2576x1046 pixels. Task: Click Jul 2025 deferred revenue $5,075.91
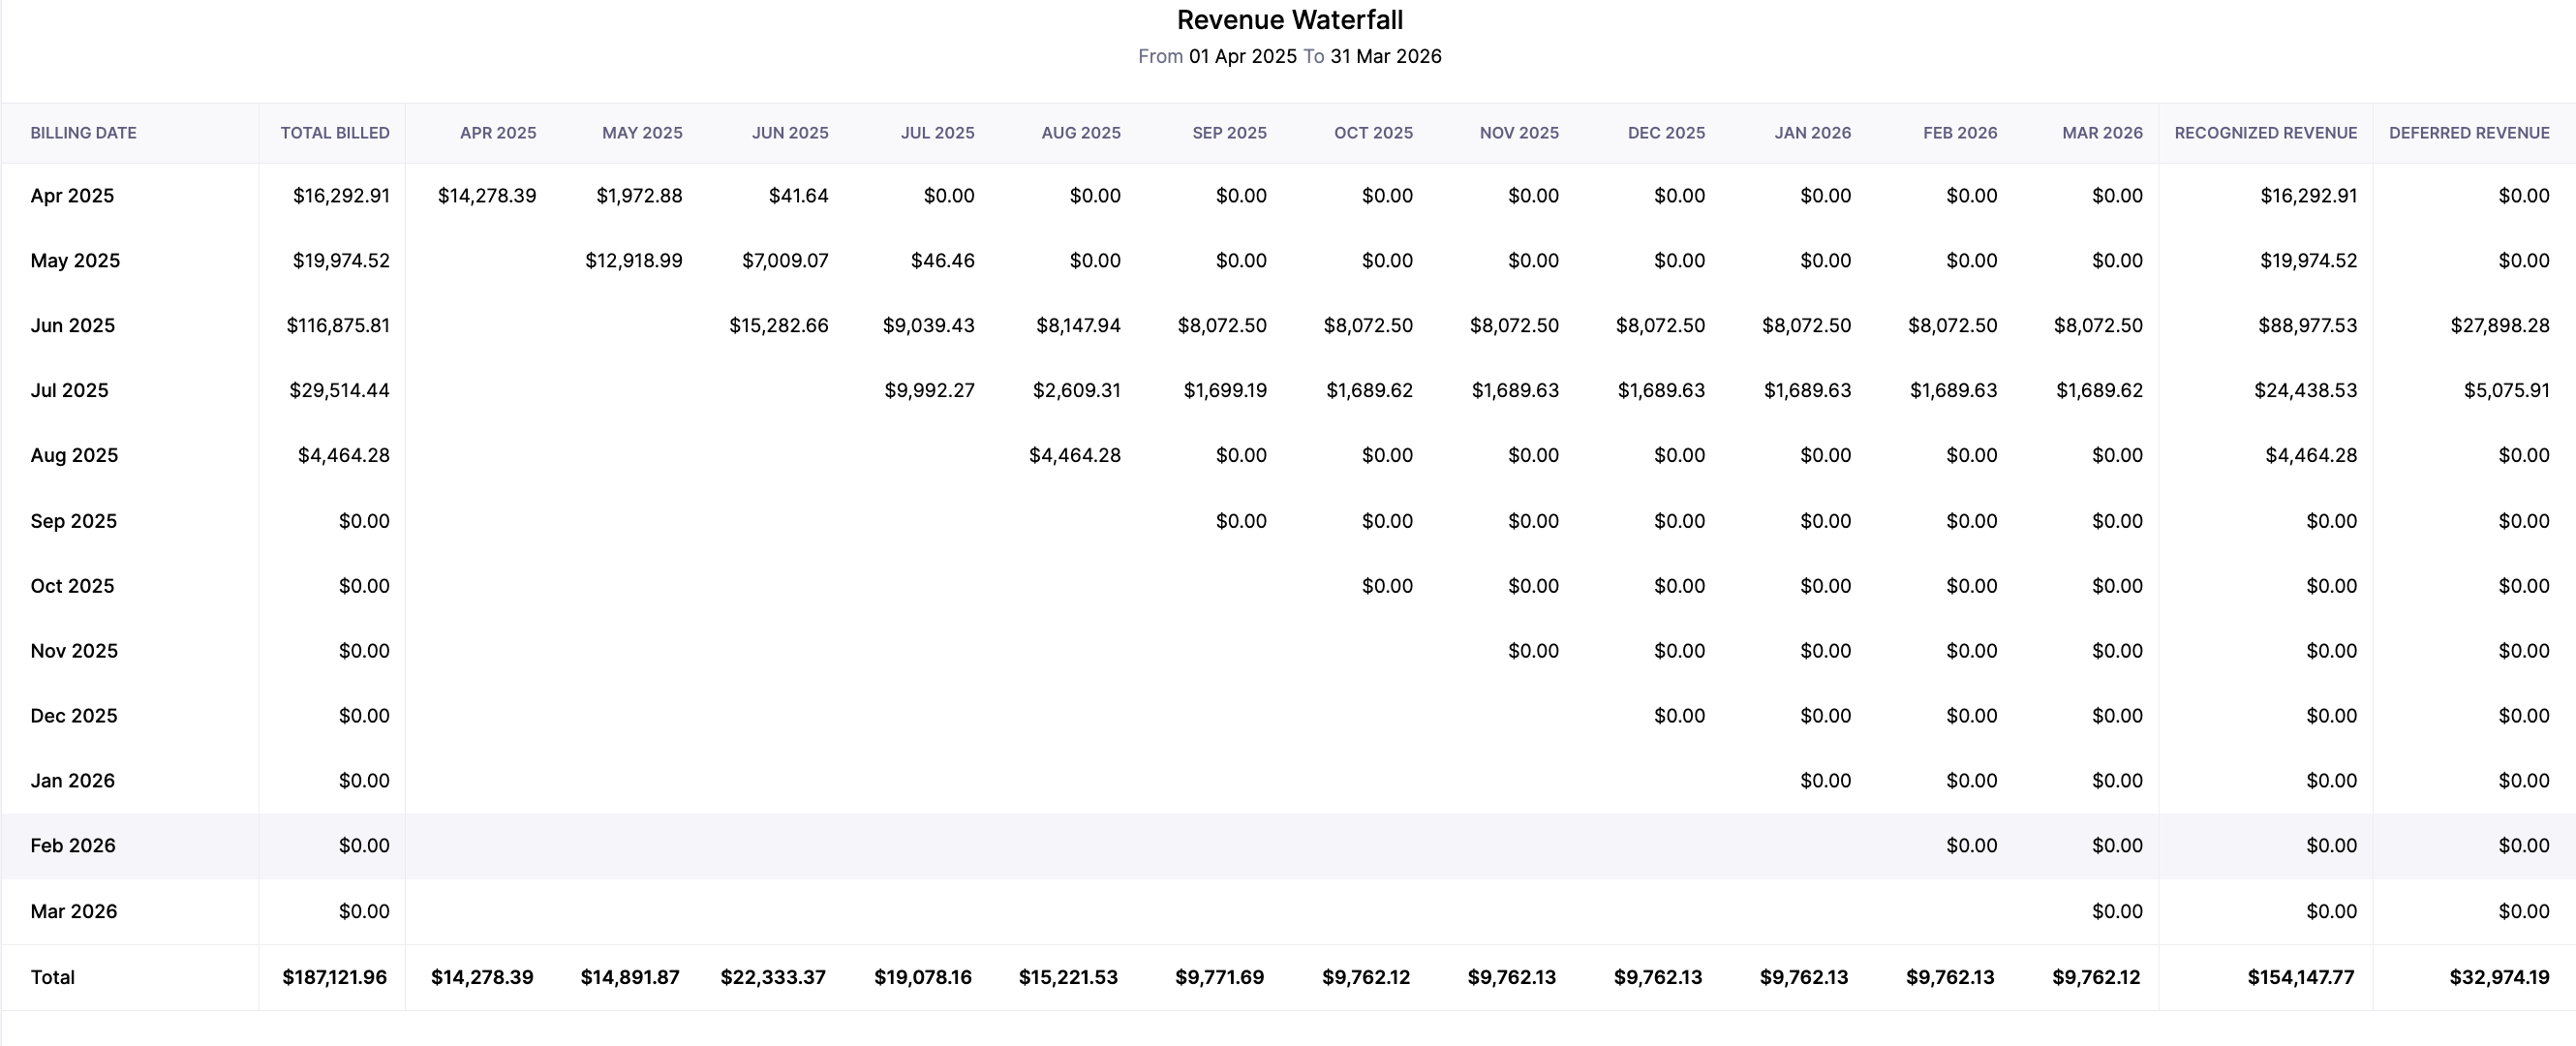coord(2506,391)
